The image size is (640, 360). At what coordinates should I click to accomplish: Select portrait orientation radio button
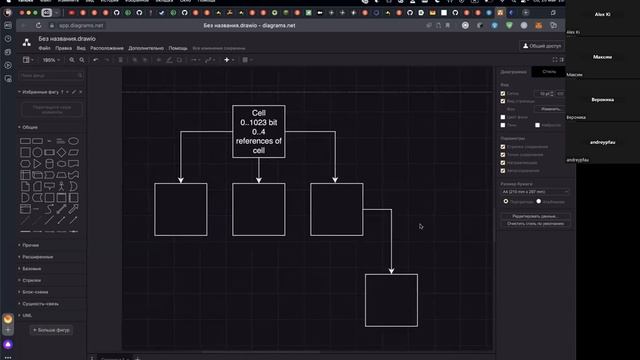(506, 201)
